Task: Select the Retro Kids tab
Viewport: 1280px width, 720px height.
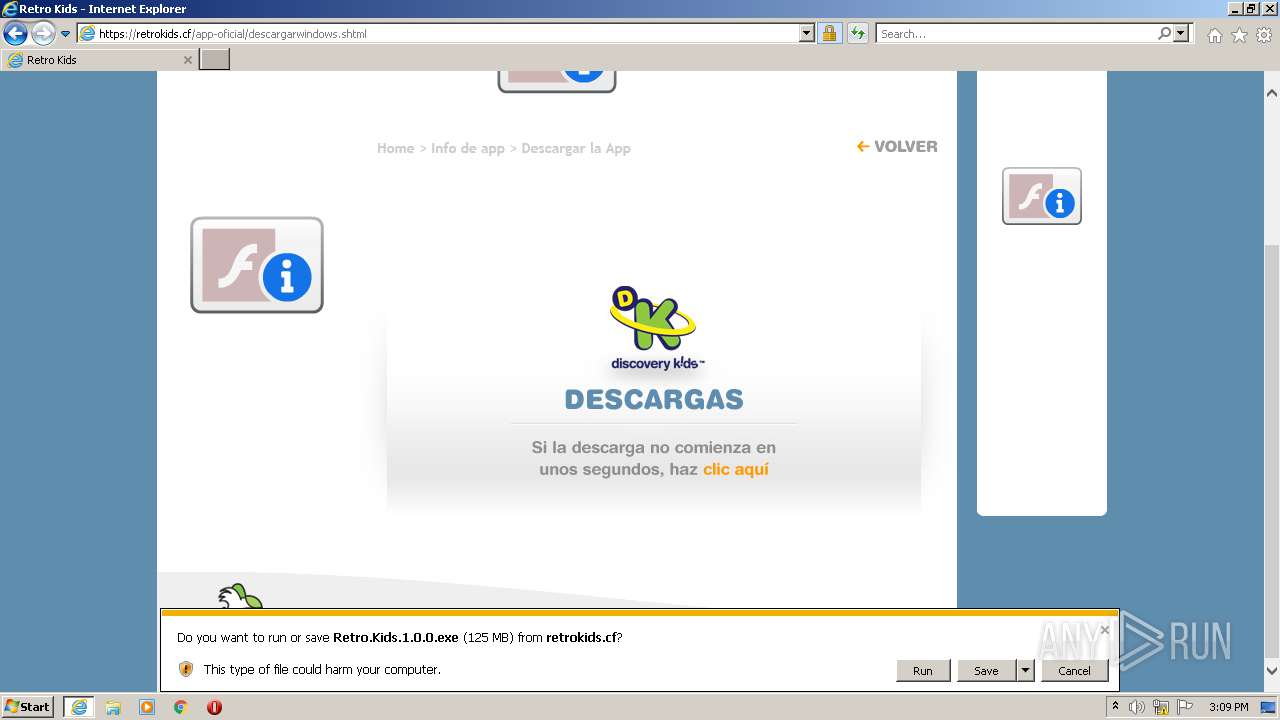Action: (100, 60)
